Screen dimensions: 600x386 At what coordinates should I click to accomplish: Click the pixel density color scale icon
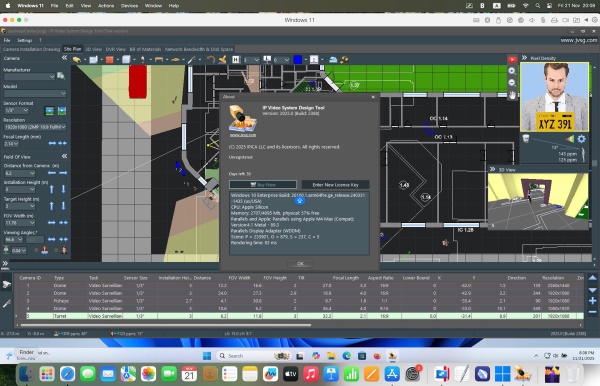[570, 139]
